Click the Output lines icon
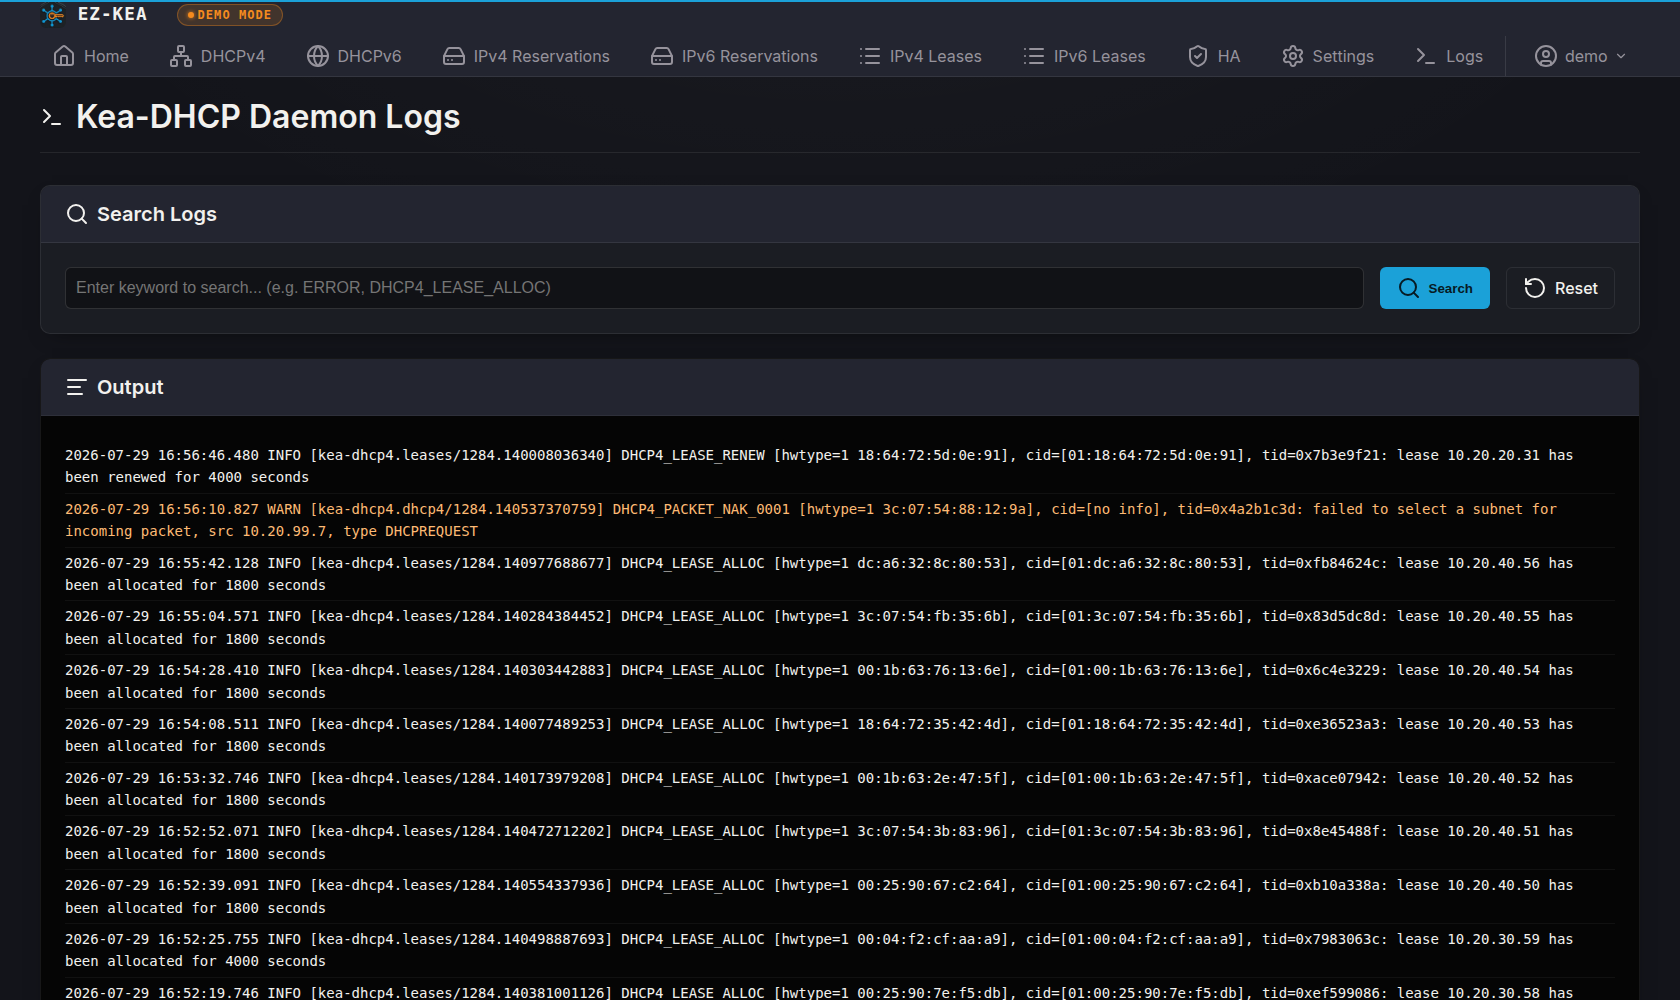This screenshot has width=1680, height=1000. point(77,387)
